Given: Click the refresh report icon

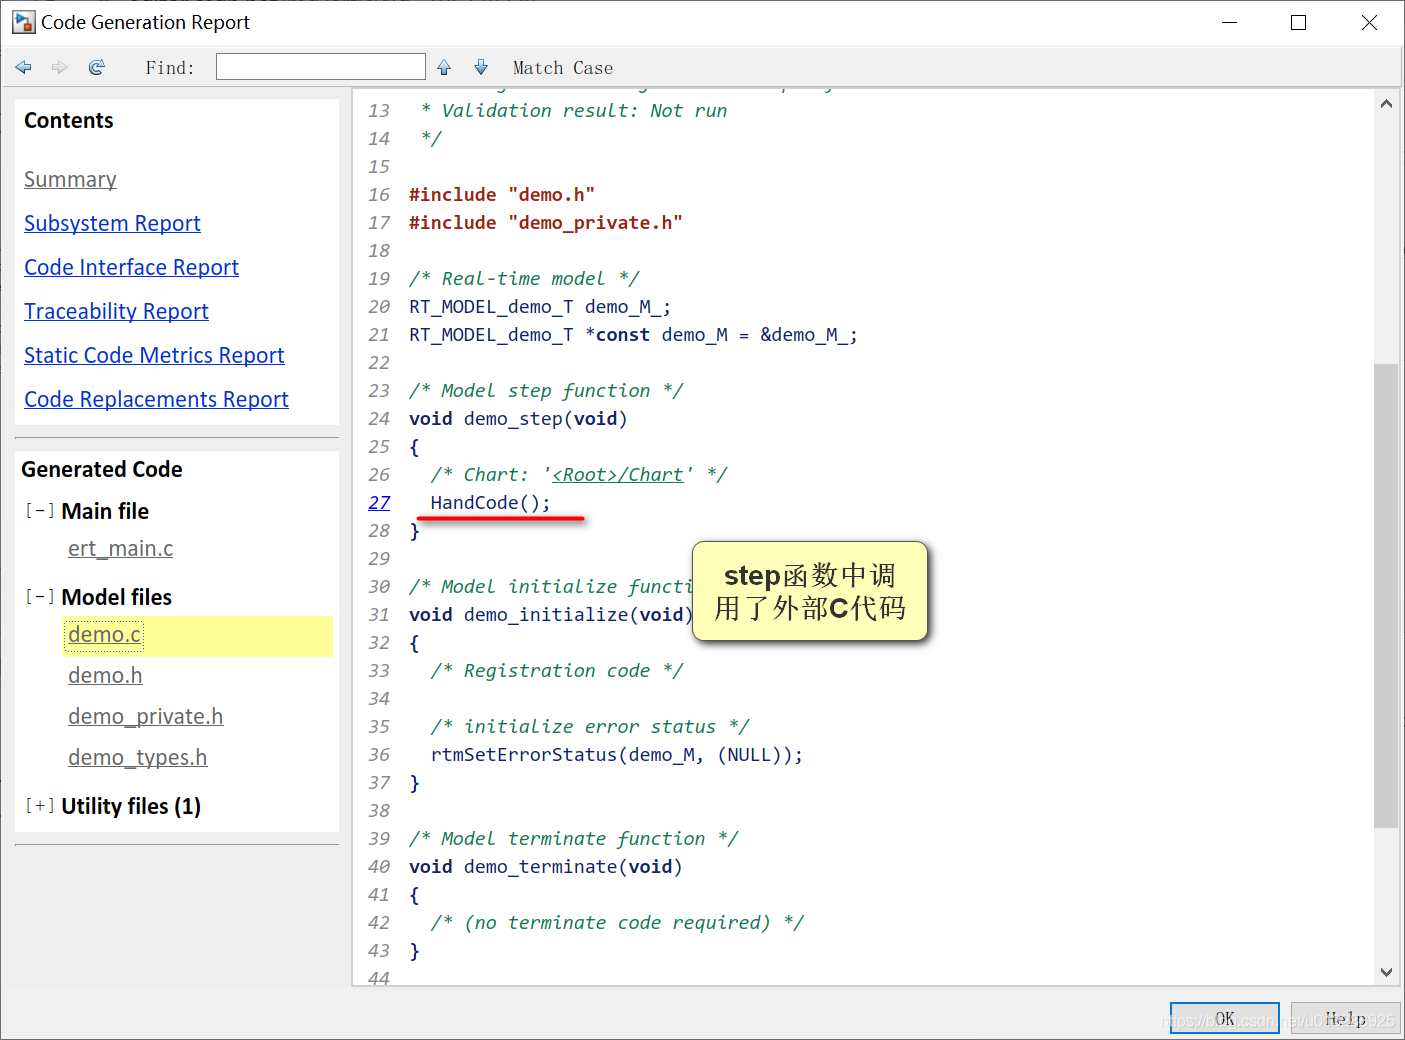Looking at the screenshot, I should tap(97, 67).
